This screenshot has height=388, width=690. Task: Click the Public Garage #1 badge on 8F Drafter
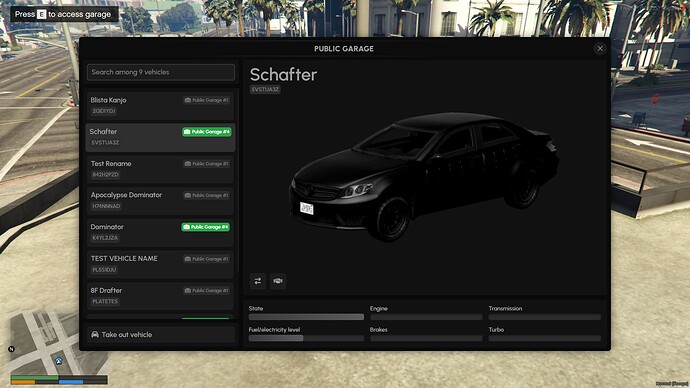(207, 291)
